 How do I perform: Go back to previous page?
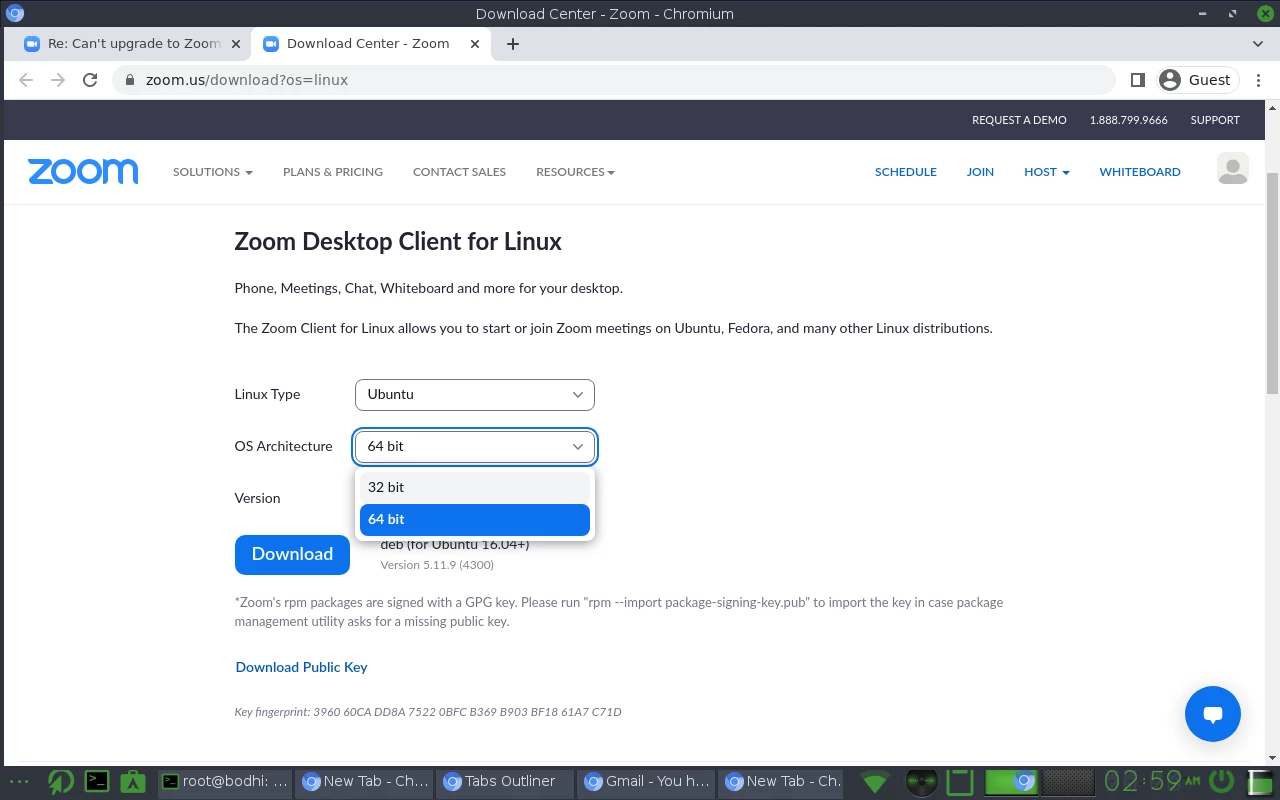point(26,80)
